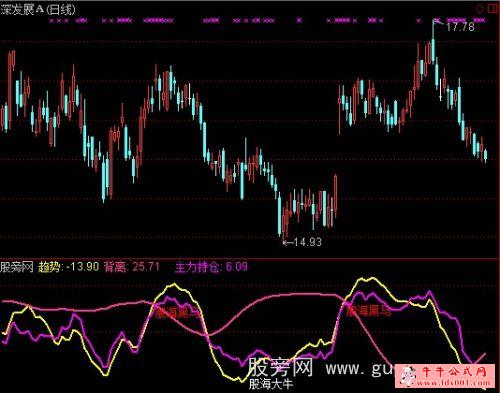Screen dimensions: 500x393
Task: Click the 6.09 主力持仓 value
Action: [x=237, y=267]
